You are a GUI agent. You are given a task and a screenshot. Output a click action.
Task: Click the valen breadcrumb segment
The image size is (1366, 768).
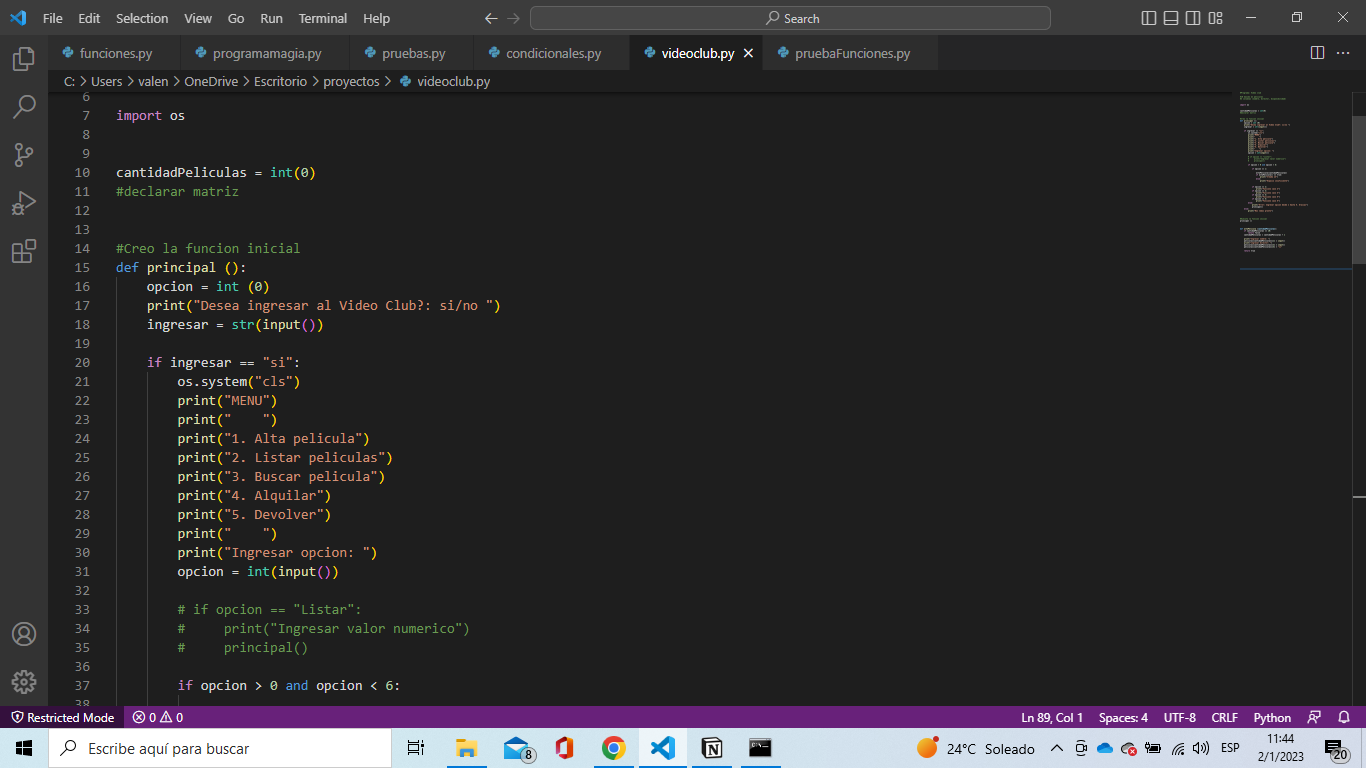coord(153,81)
